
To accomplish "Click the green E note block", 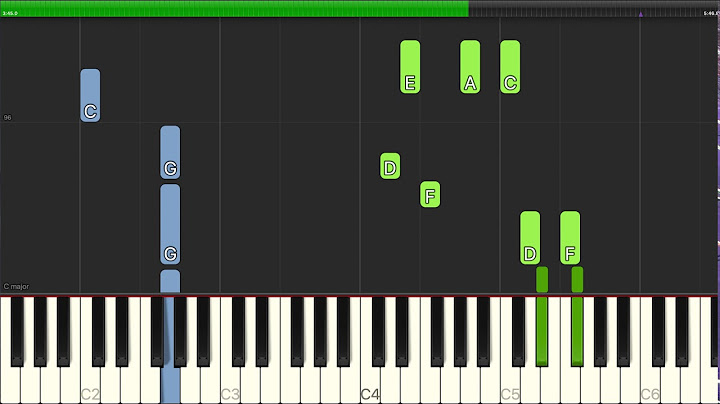I will point(410,67).
